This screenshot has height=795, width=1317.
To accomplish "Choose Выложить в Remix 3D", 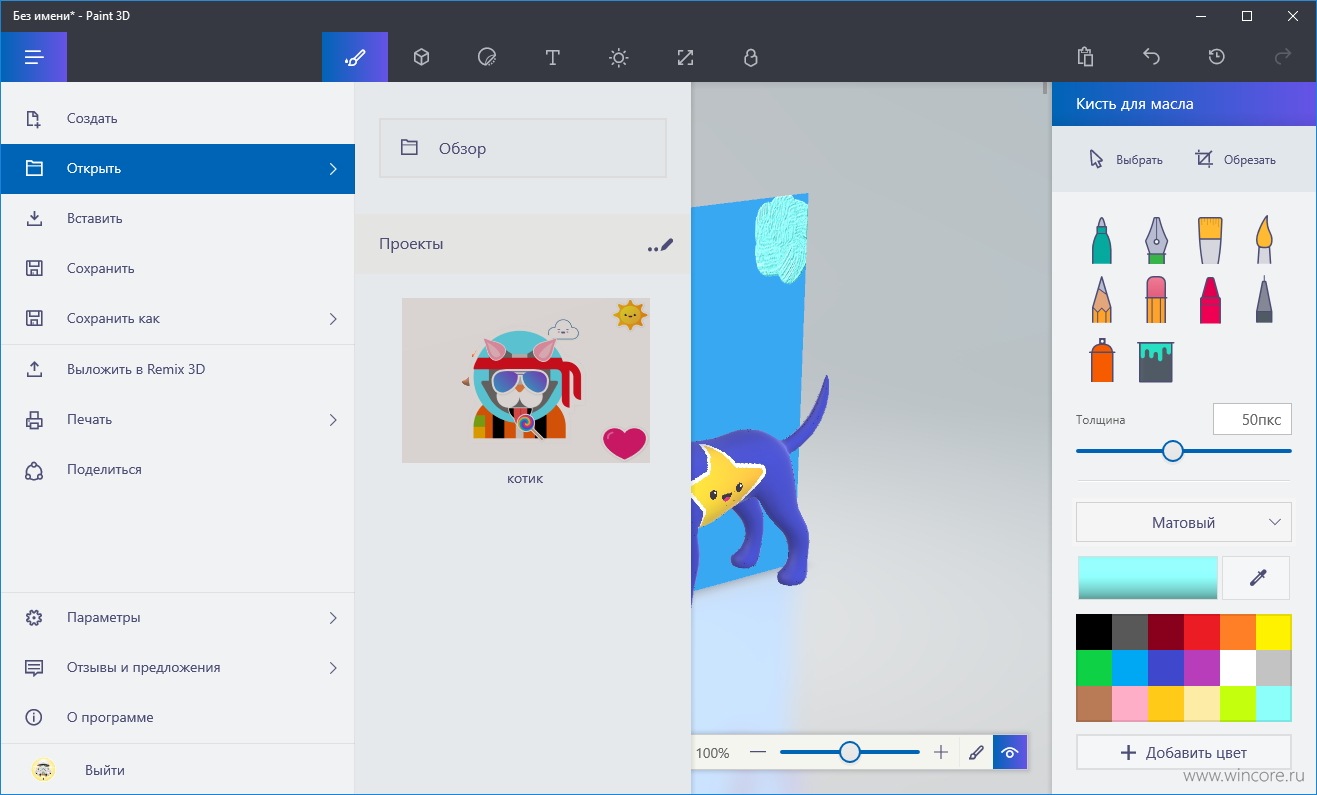I will (x=177, y=369).
